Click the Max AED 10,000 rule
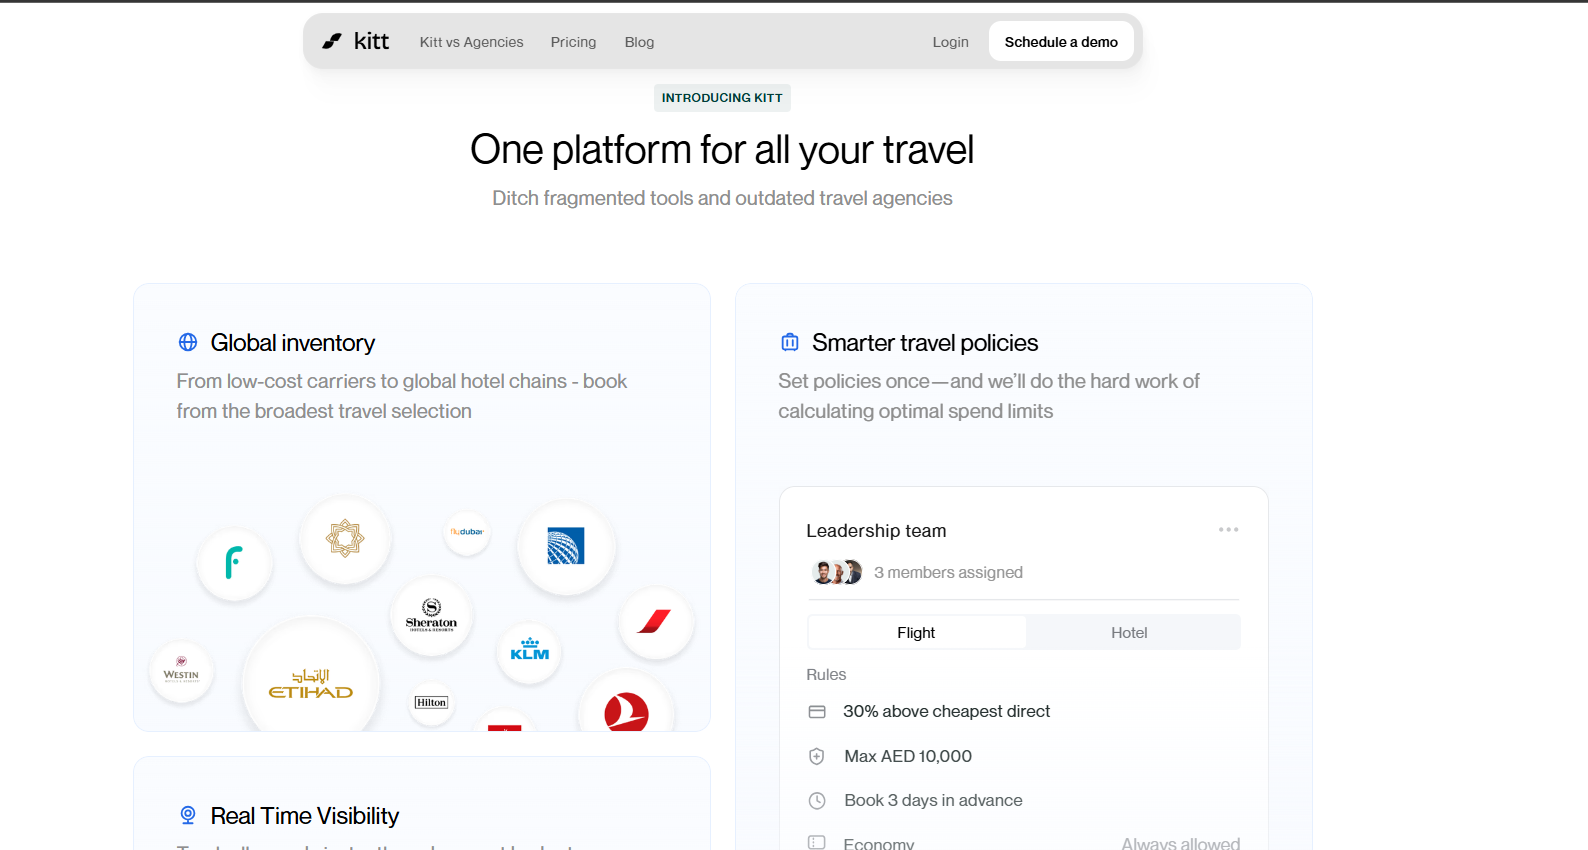The width and height of the screenshot is (1588, 850). 908,756
